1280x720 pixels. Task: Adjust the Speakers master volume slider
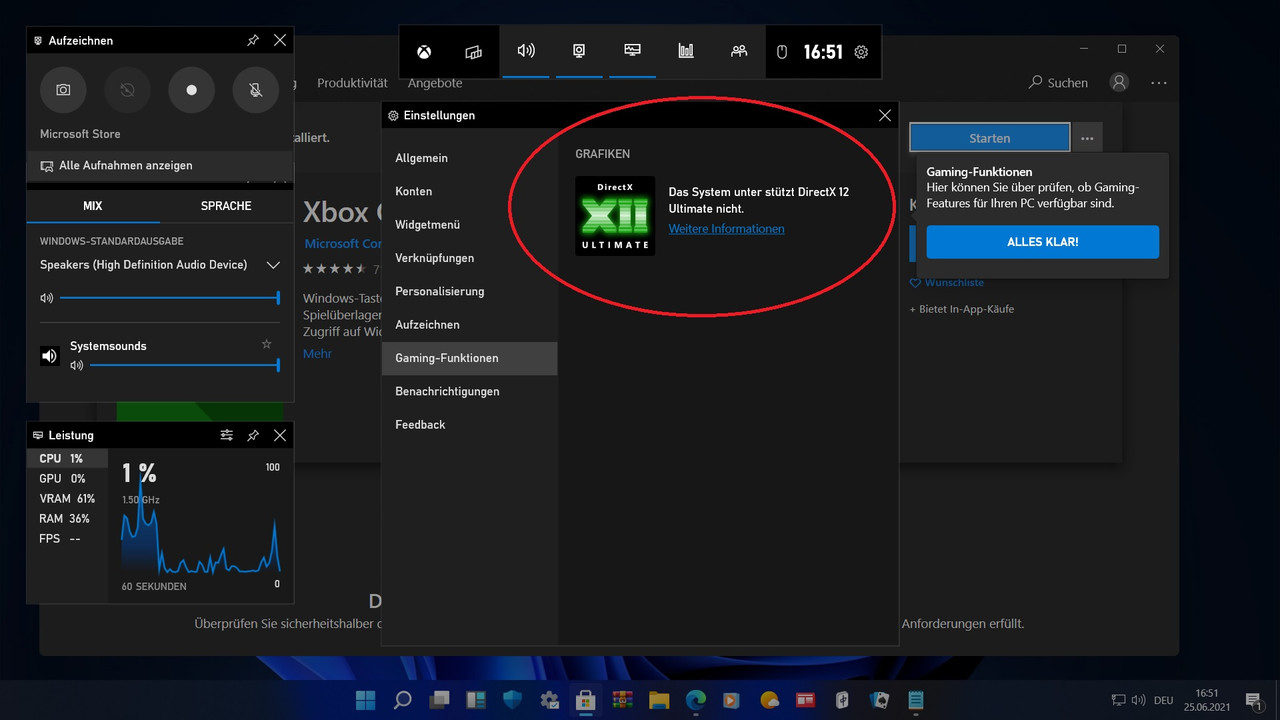(x=169, y=298)
